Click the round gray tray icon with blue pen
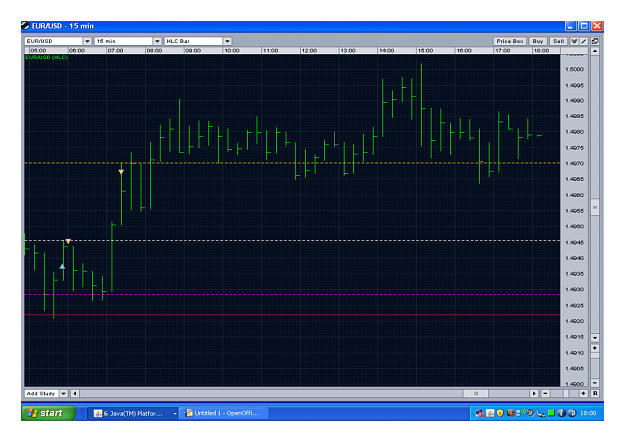 [530, 413]
